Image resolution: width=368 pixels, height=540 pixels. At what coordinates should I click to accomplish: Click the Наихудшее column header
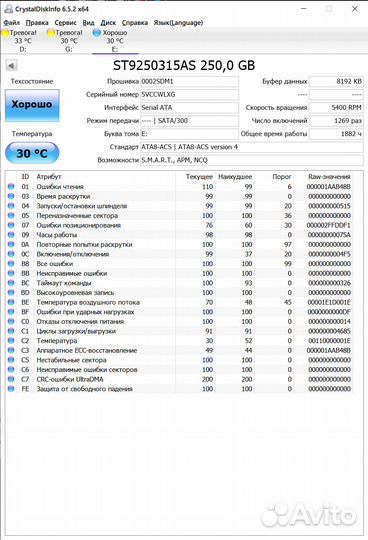[235, 177]
